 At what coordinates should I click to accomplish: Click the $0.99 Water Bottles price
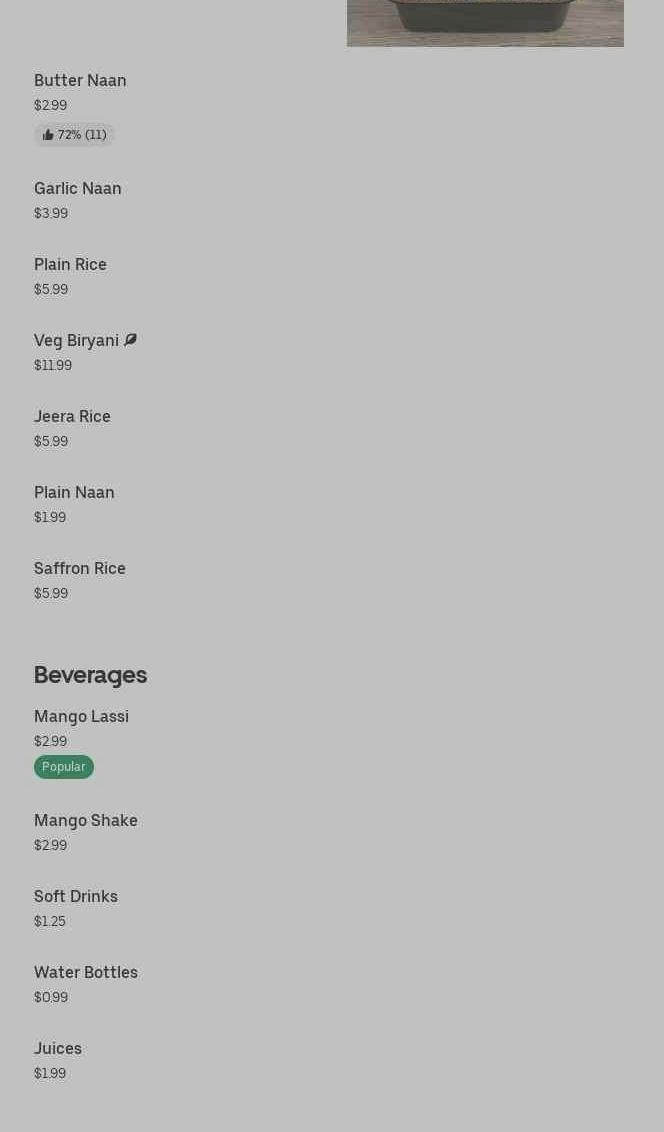tap(51, 997)
